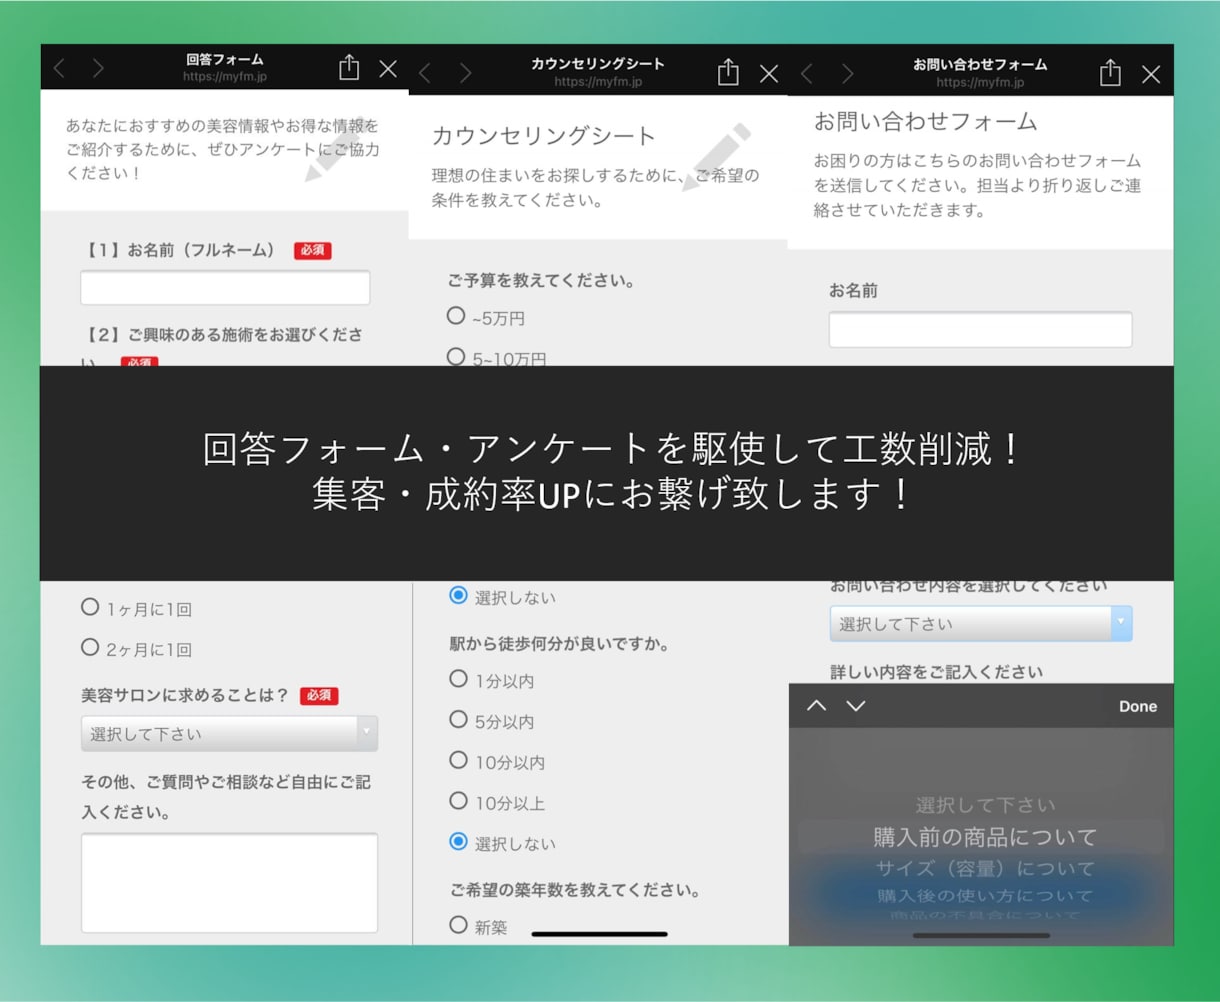Tap back arrow in 回答フォーム browser bar
The image size is (1220, 1002).
point(59,68)
